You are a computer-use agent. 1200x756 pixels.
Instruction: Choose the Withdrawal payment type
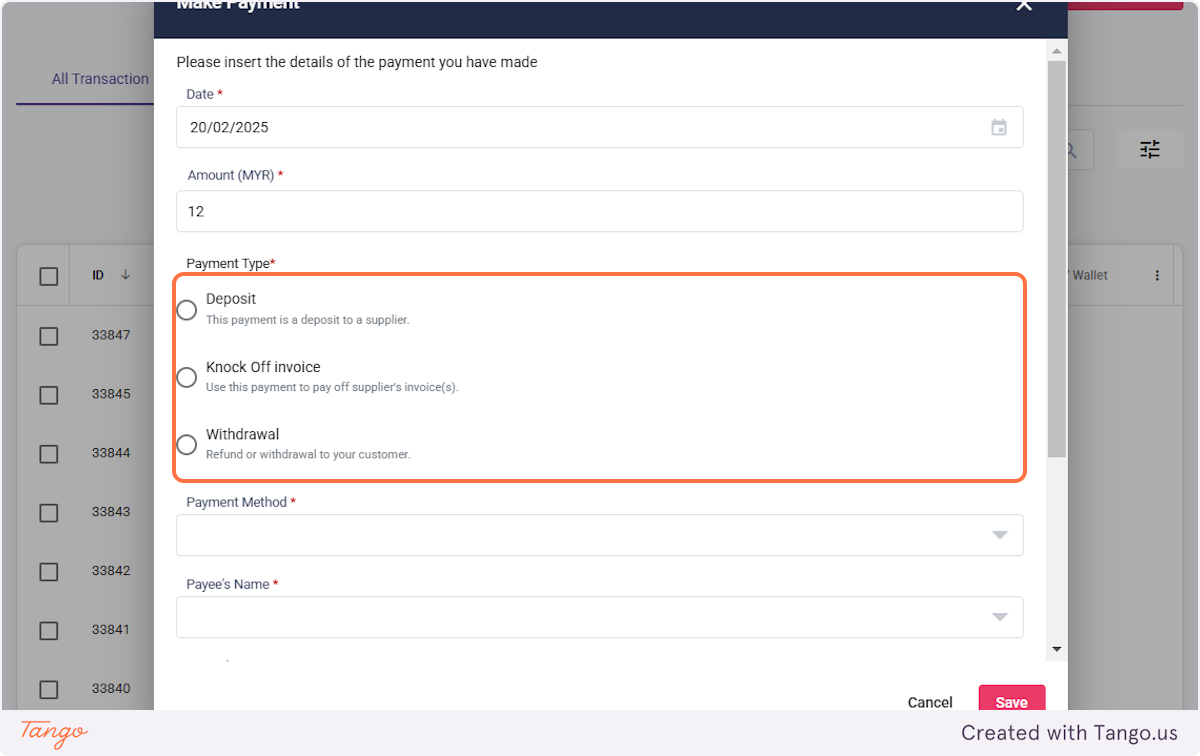pos(187,444)
